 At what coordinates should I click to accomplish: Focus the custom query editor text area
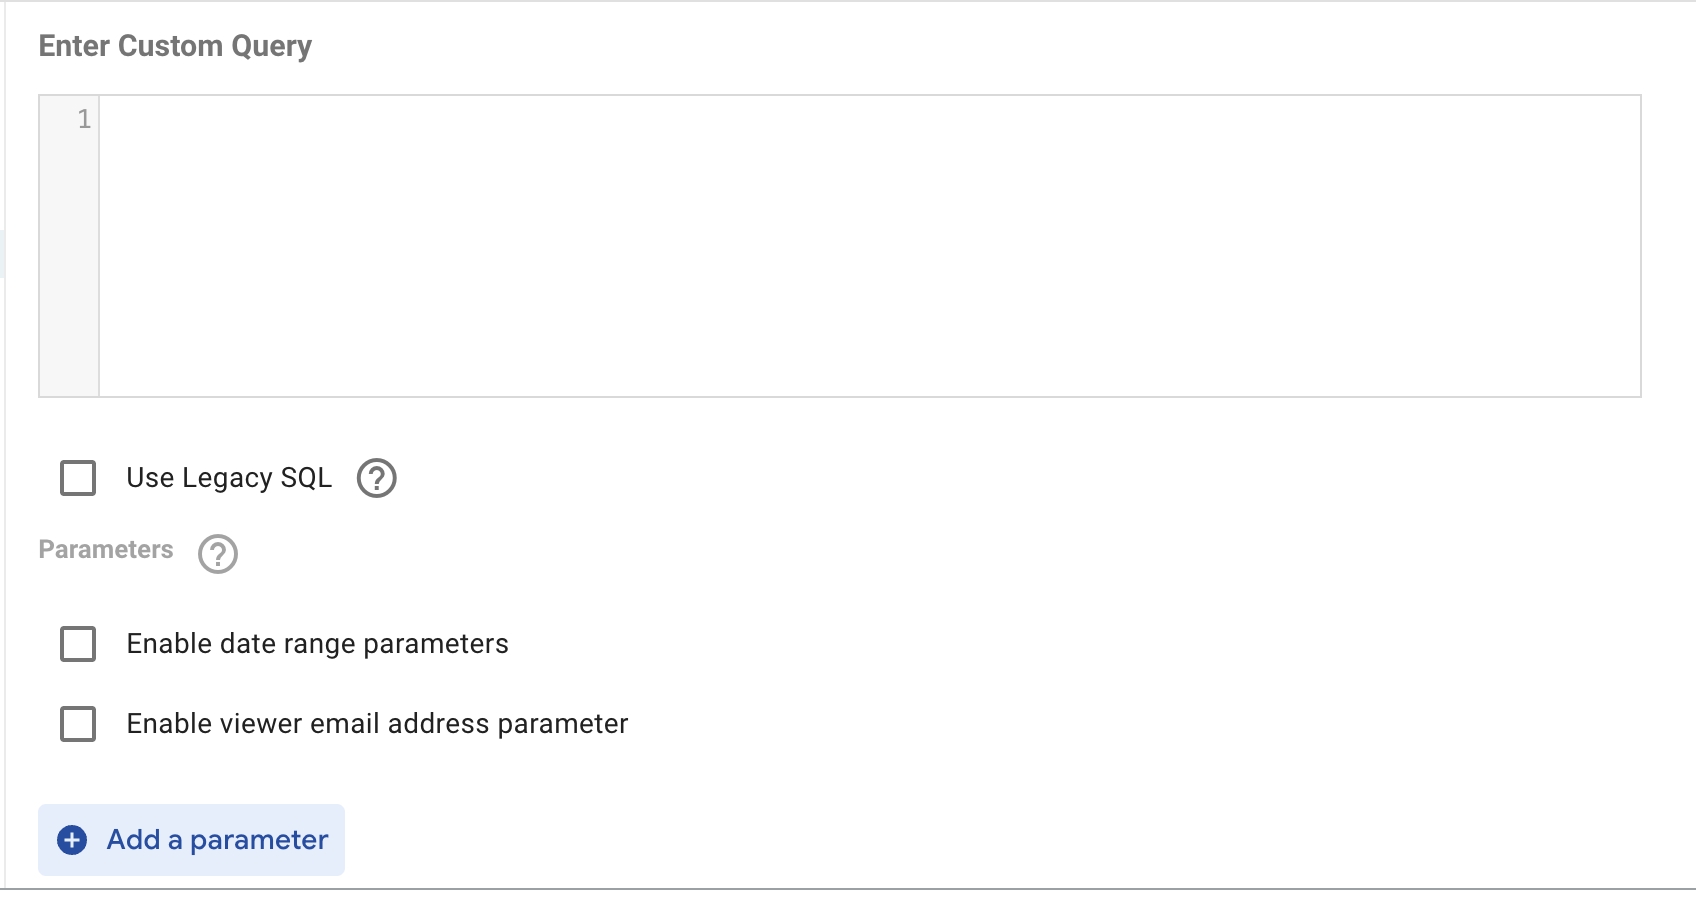pos(870,246)
